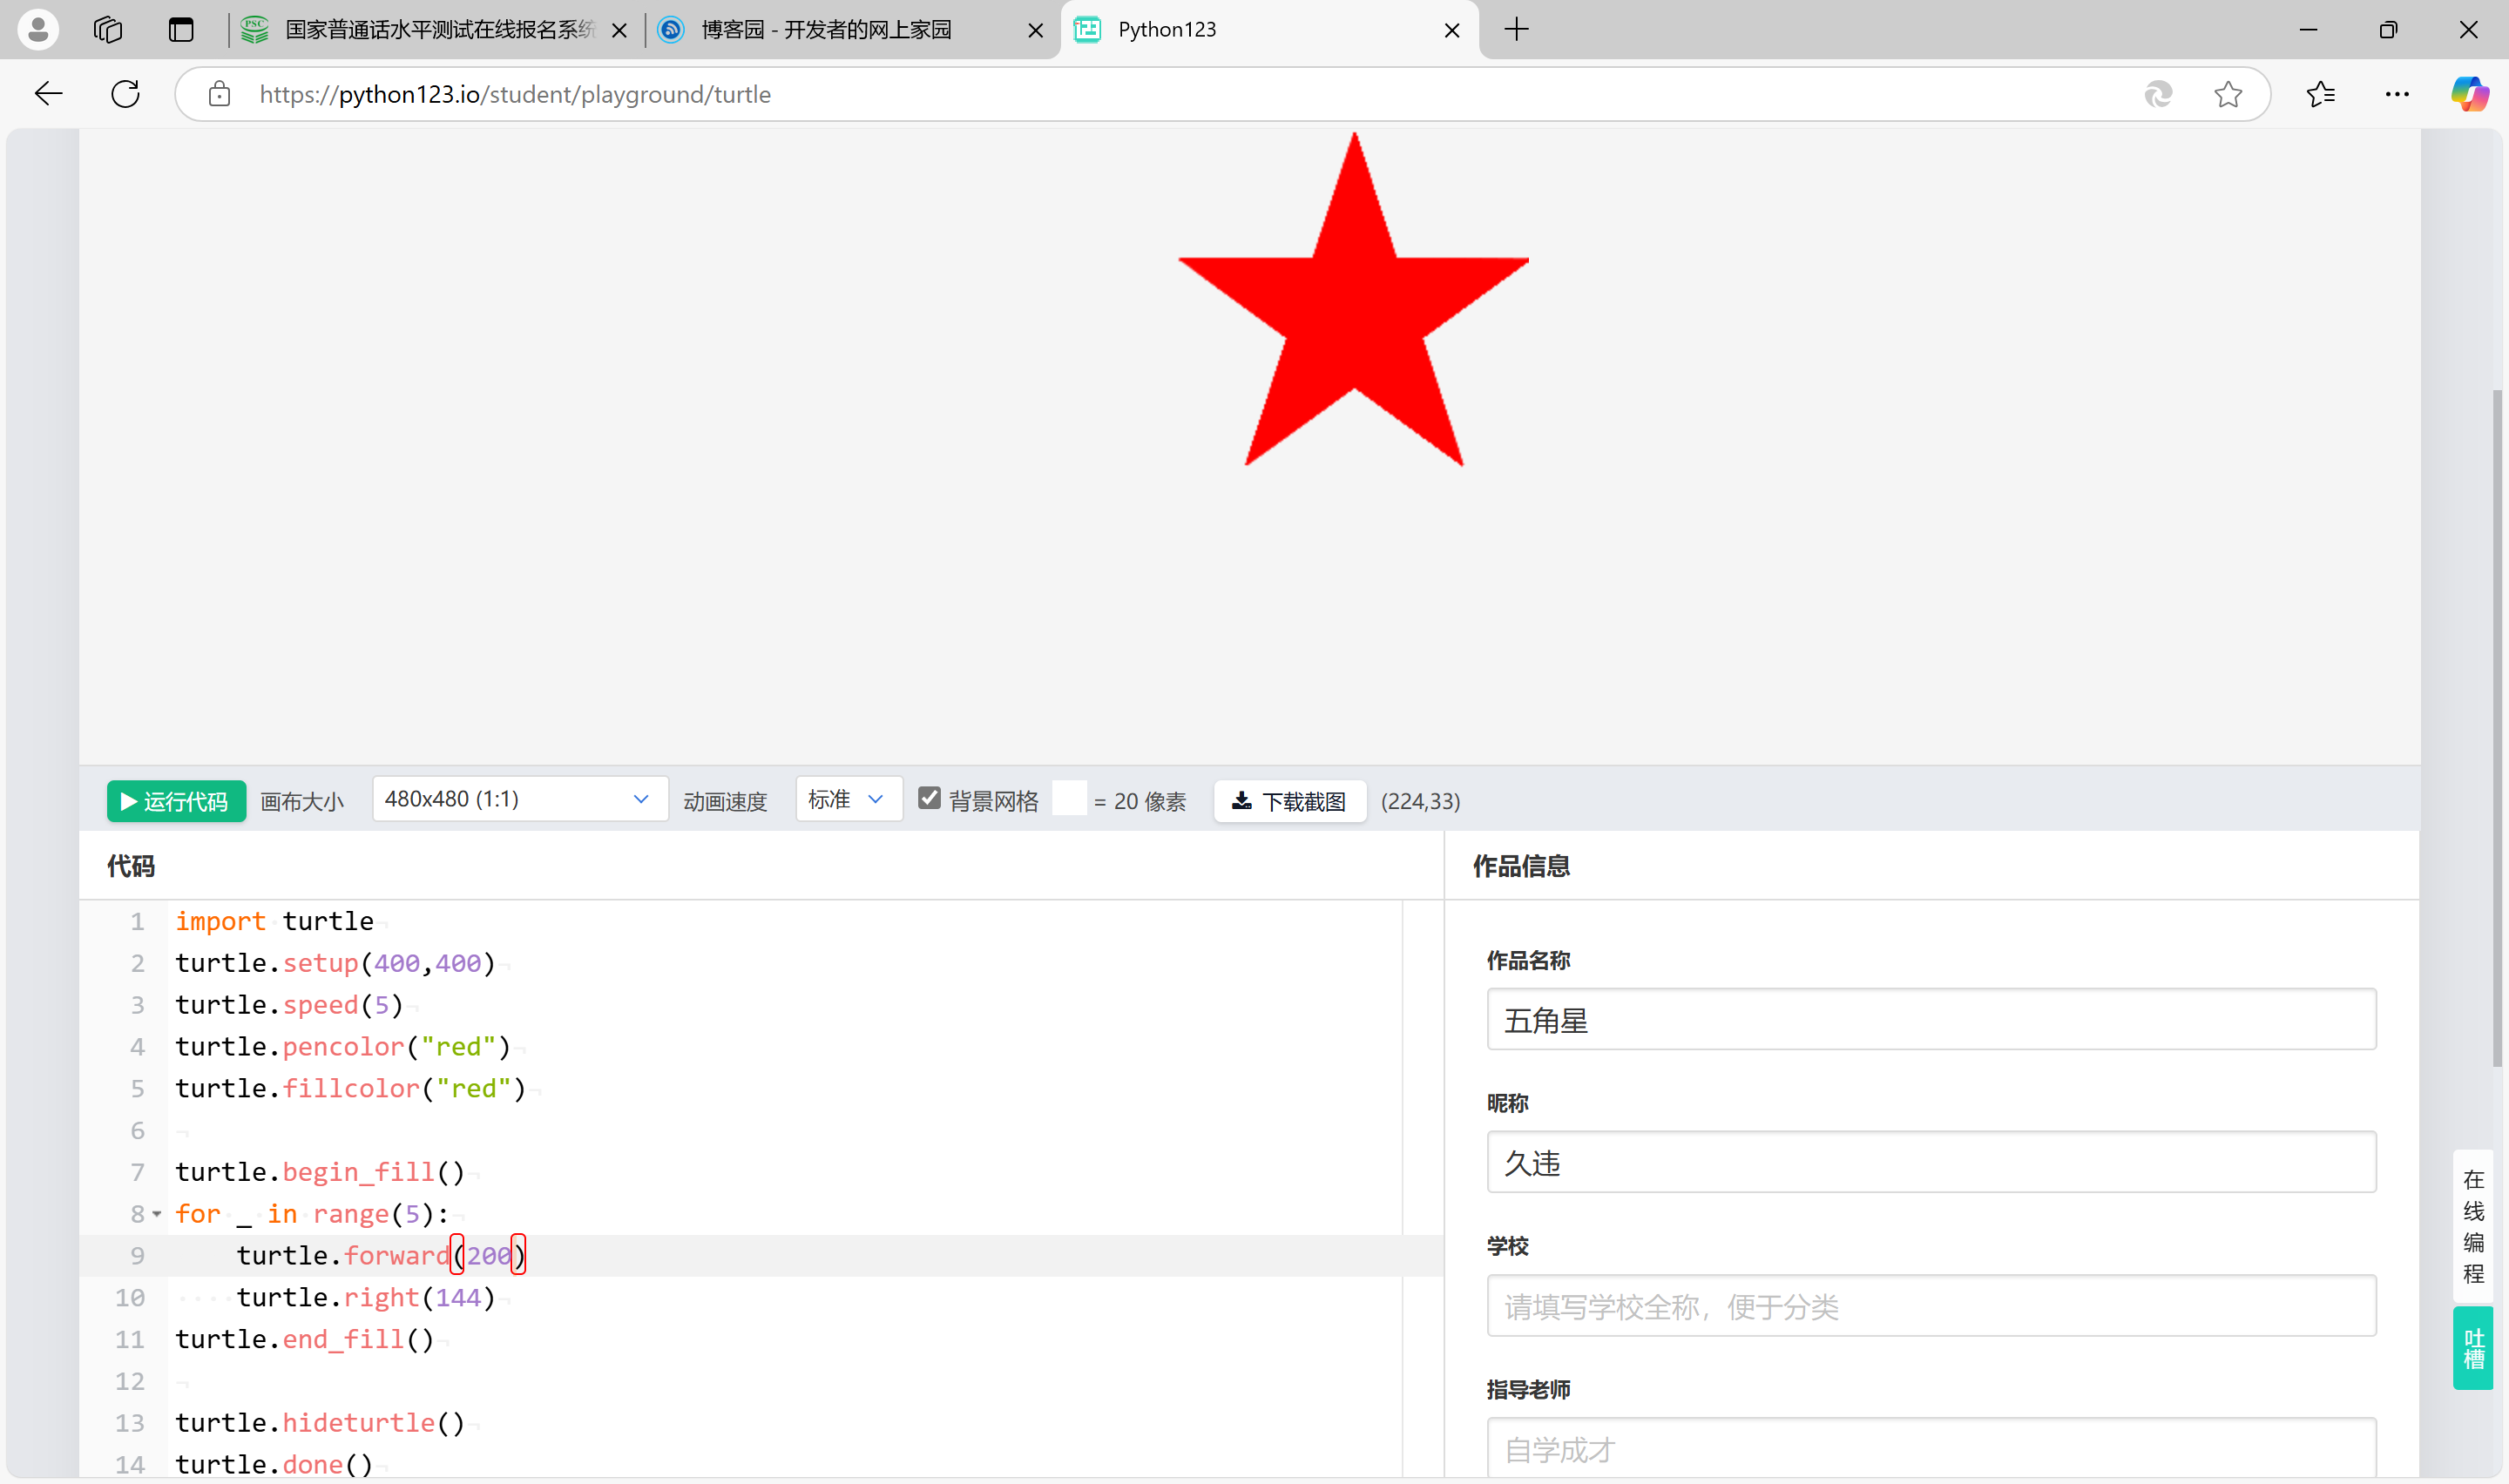Click code line 'turtle.pencolor("red")'
The height and width of the screenshot is (1484, 2509).
pyautogui.click(x=343, y=1047)
